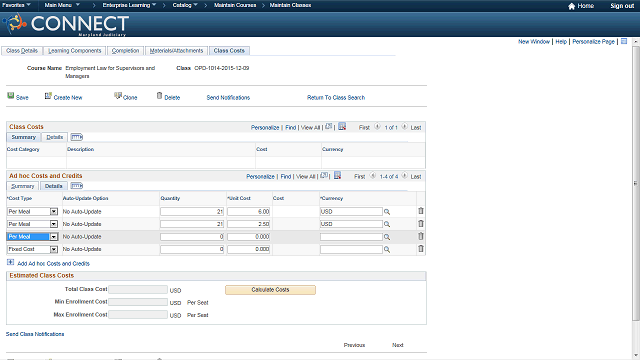The height and width of the screenshot is (360, 640).
Task: Open currency lookup for the Fixed Cost row
Action: 387,249
